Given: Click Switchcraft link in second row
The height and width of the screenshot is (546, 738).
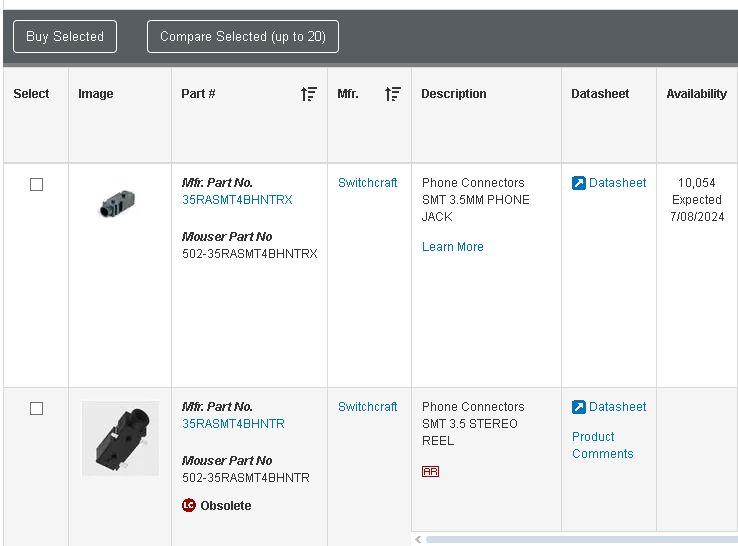Looking at the screenshot, I should [367, 407].
